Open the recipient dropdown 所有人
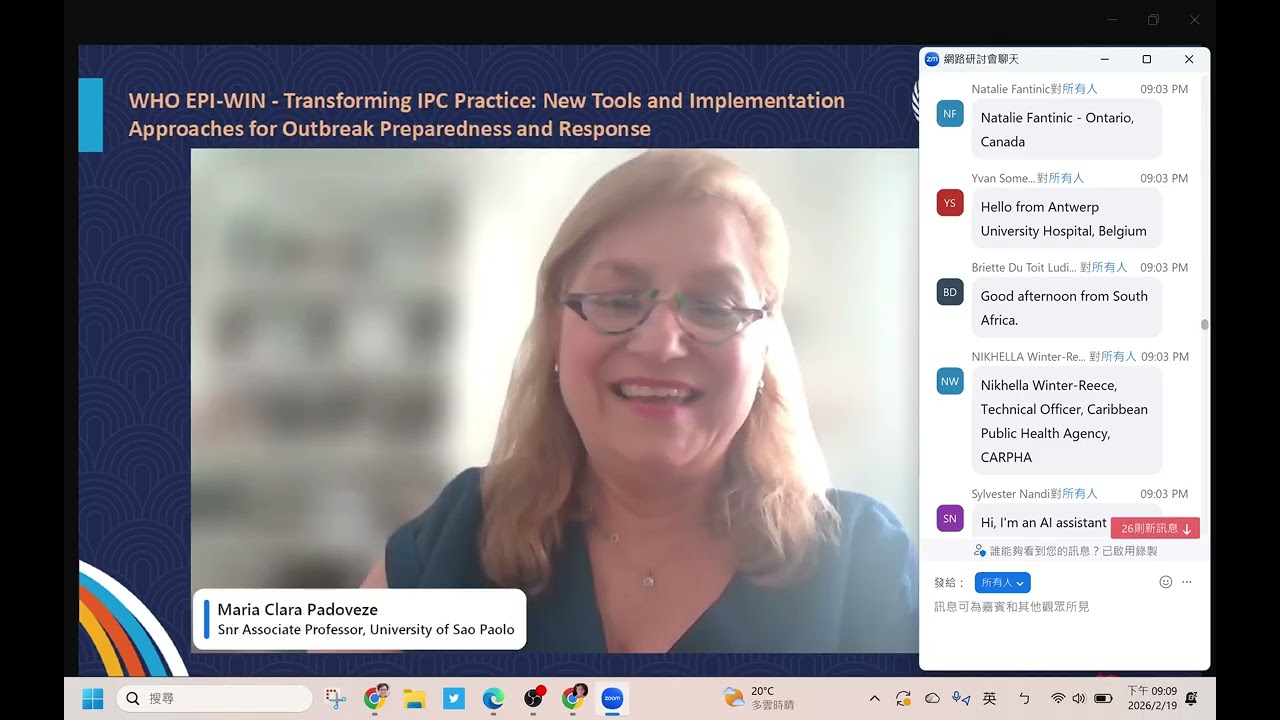Screen dimensions: 1280x720 click(1002, 583)
